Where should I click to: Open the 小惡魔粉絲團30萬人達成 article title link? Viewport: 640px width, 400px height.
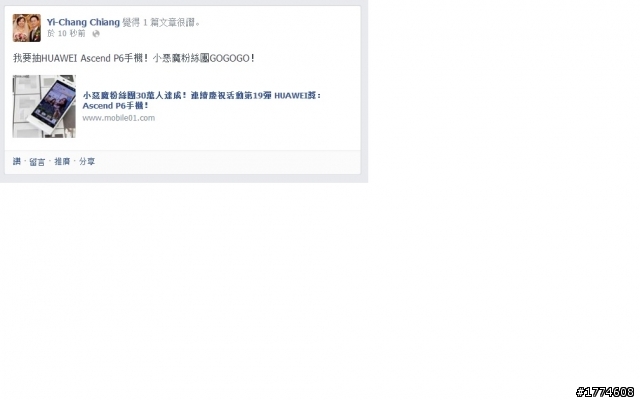pyautogui.click(x=202, y=100)
